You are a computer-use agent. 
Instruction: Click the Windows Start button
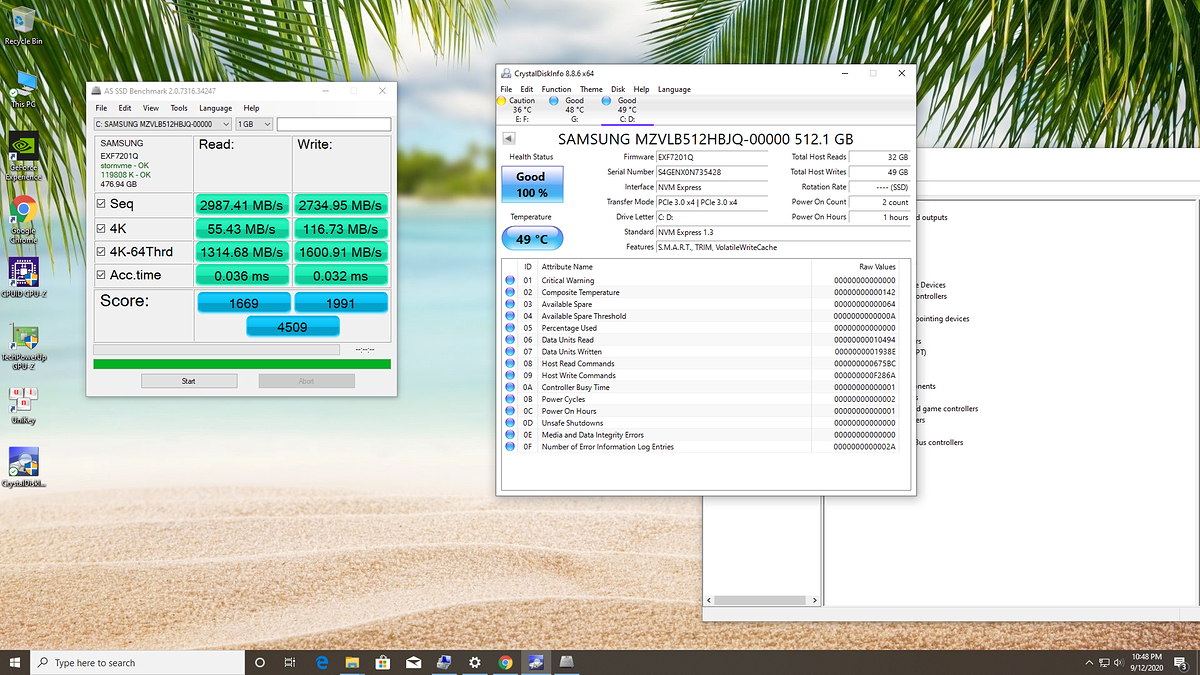tap(15, 662)
